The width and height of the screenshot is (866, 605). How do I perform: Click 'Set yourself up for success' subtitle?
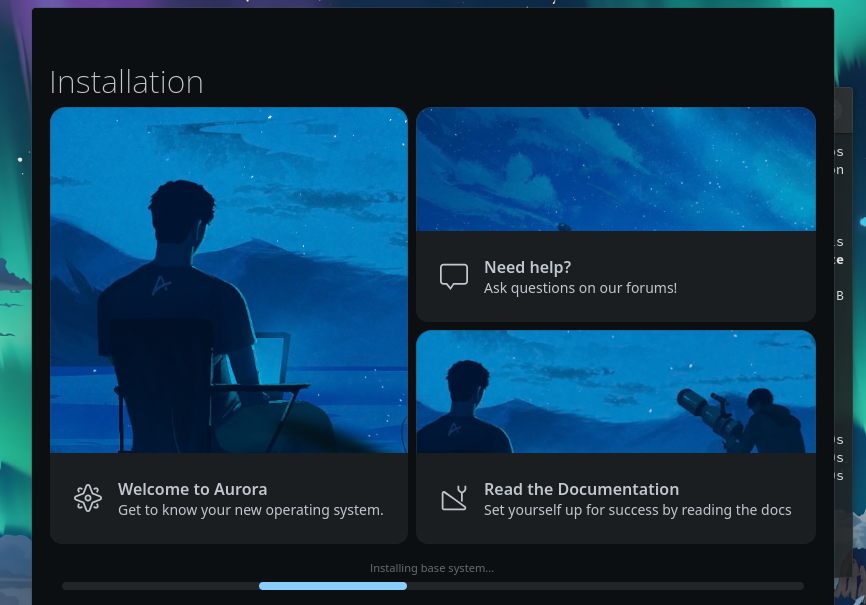(638, 510)
